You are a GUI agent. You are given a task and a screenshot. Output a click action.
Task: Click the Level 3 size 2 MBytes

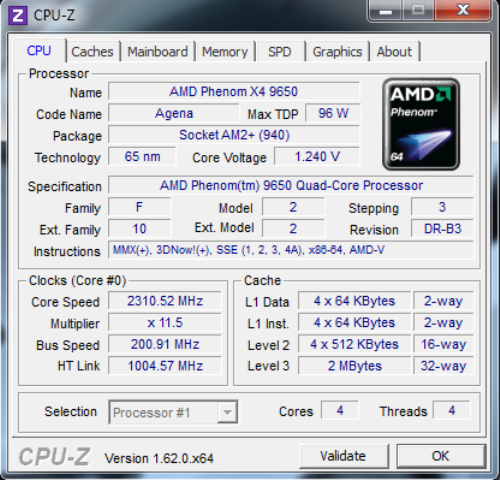coord(354,366)
